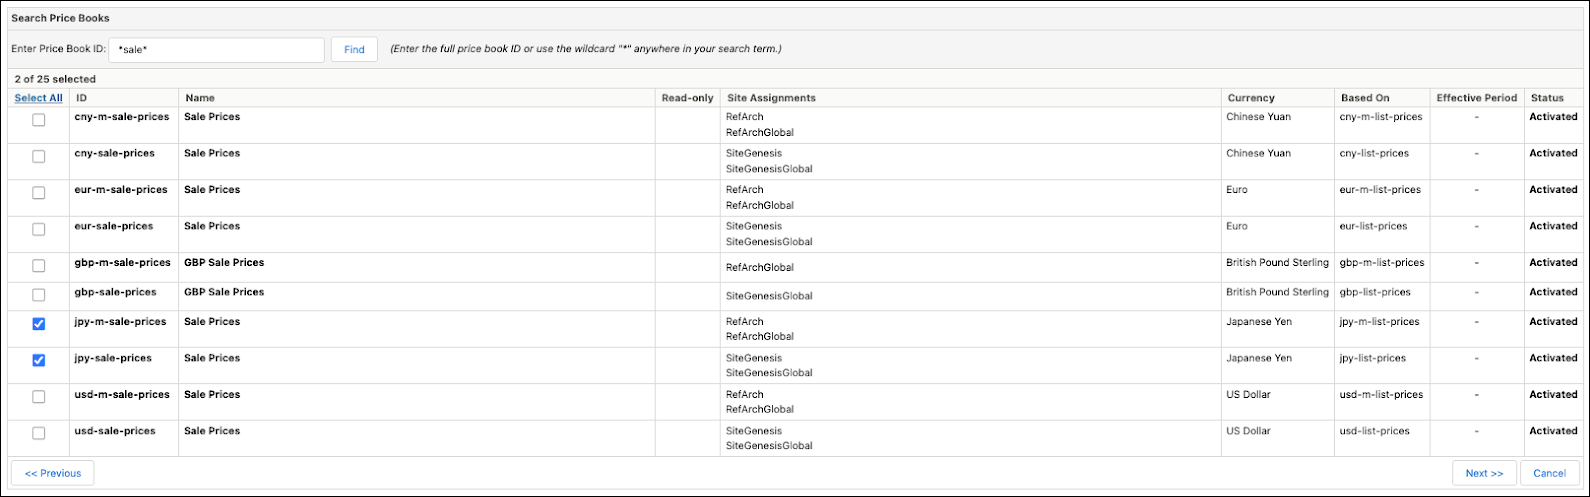Check the cny-m-sale-prices row checkbox
Image resolution: width=1590 pixels, height=497 pixels.
click(x=39, y=120)
